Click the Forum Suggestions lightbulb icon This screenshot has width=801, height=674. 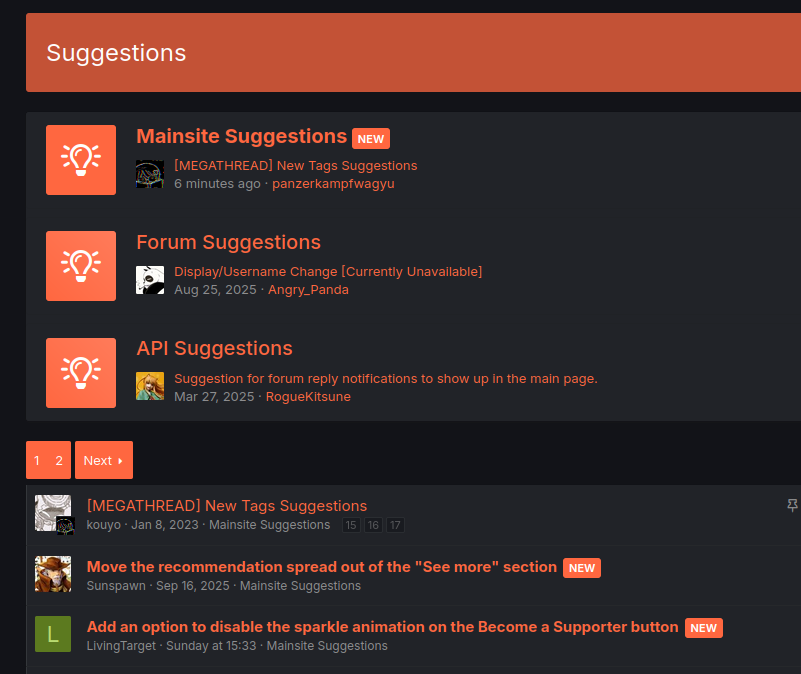[x=81, y=266]
